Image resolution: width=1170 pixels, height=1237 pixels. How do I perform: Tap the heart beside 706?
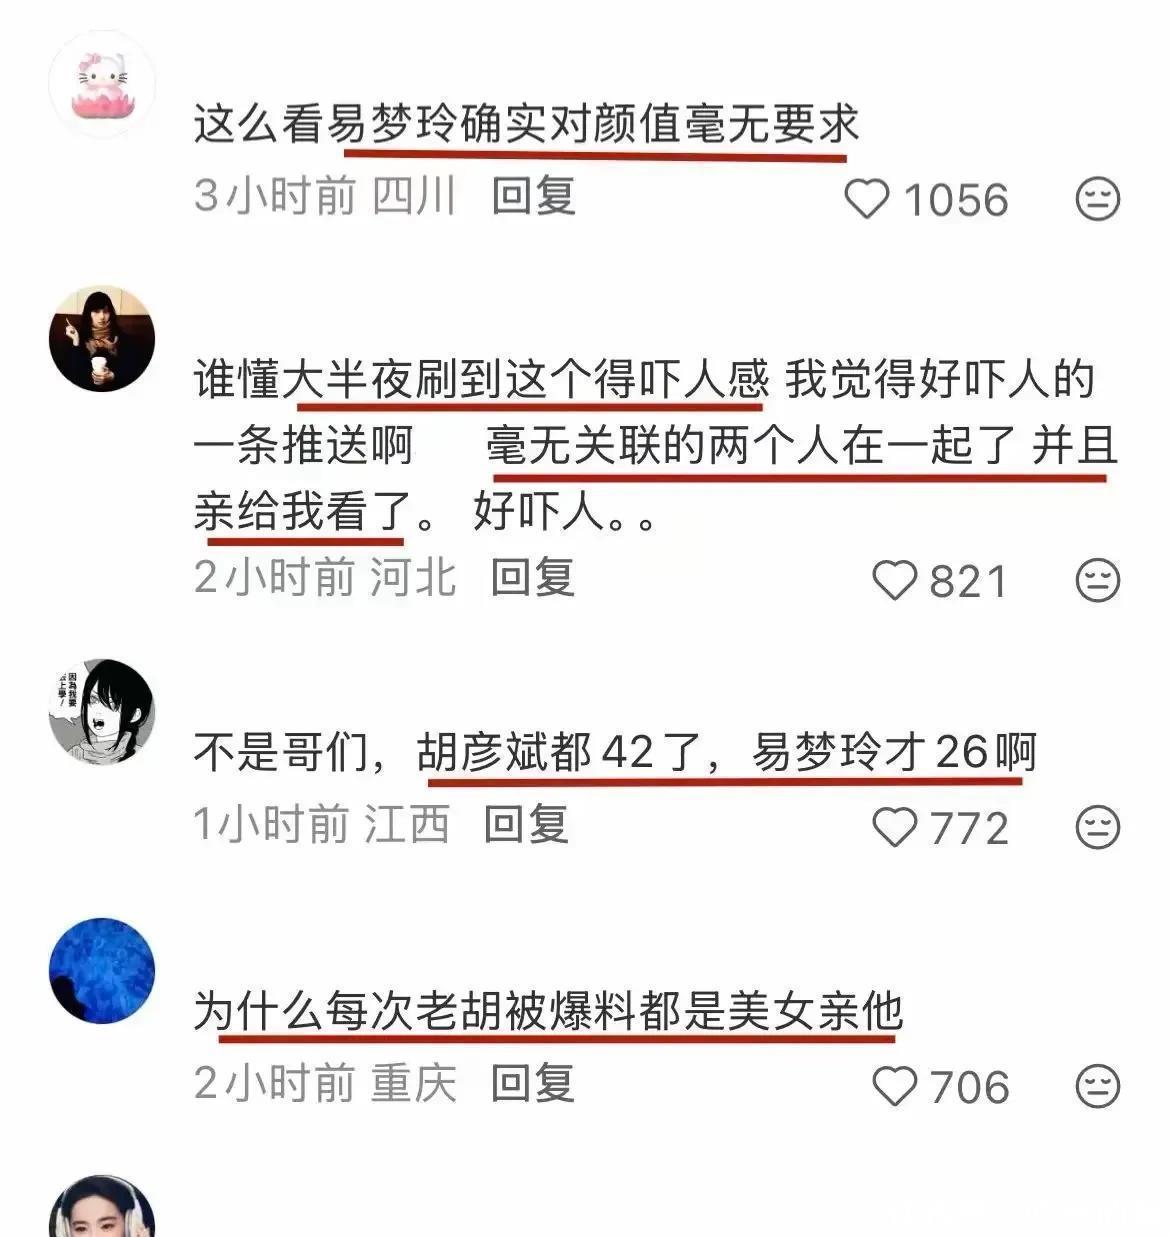(895, 1087)
